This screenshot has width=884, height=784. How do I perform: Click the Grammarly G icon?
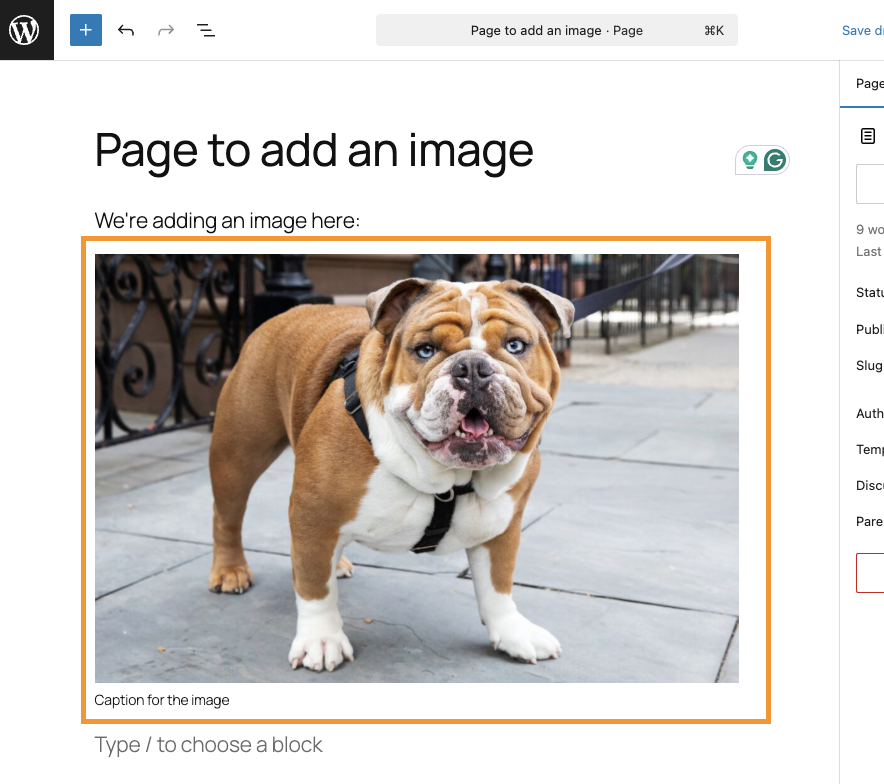click(775, 160)
